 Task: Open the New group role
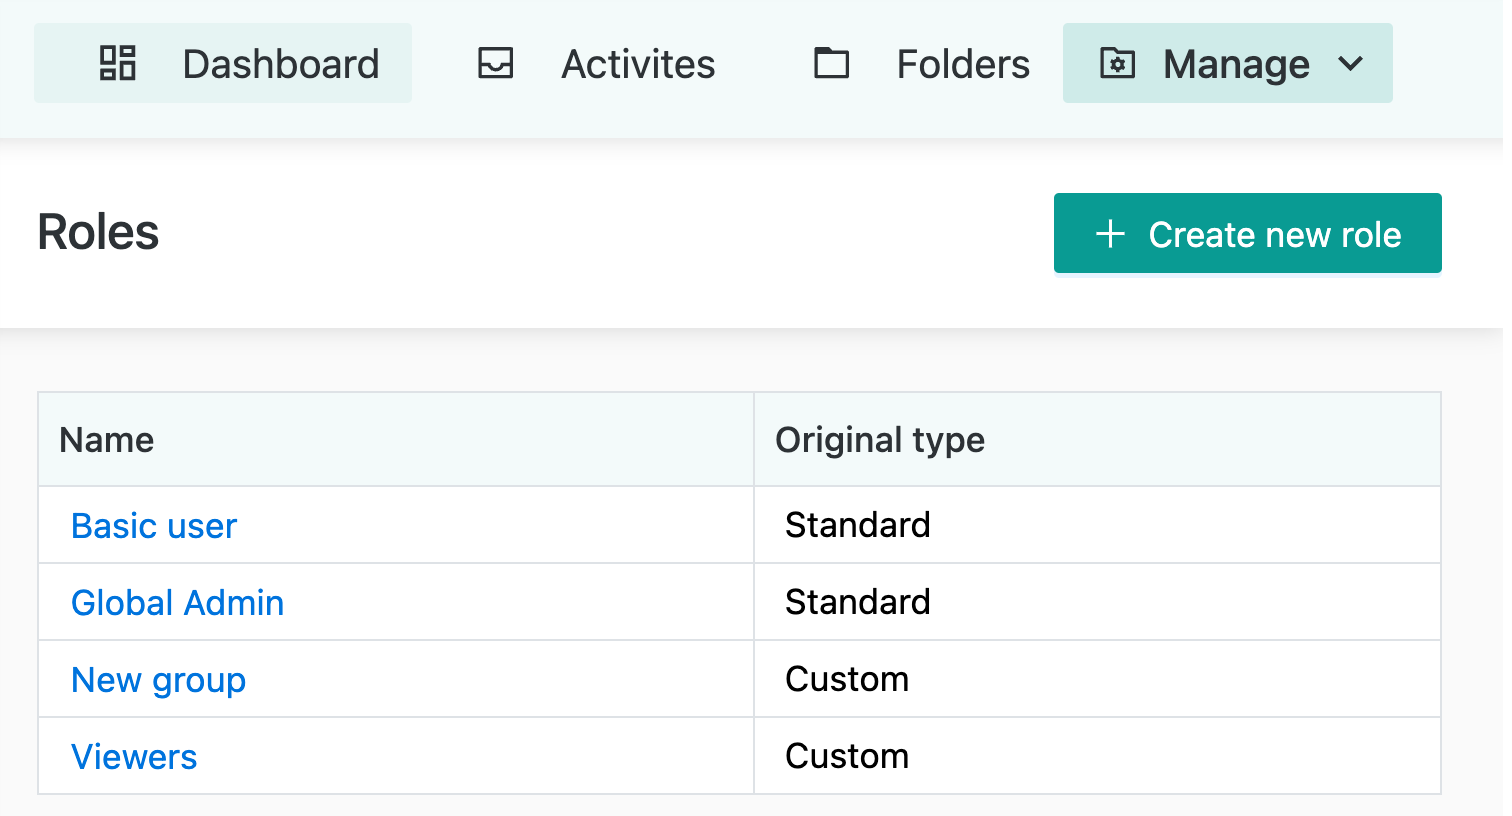(x=159, y=681)
